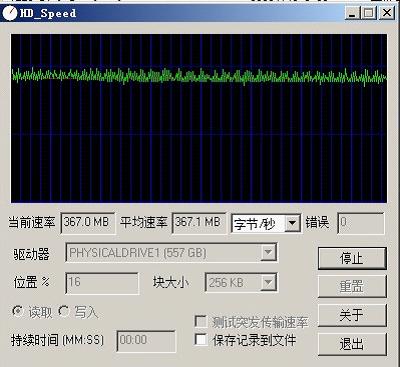
Task: Click the 退出 exit button
Action: [x=352, y=344]
